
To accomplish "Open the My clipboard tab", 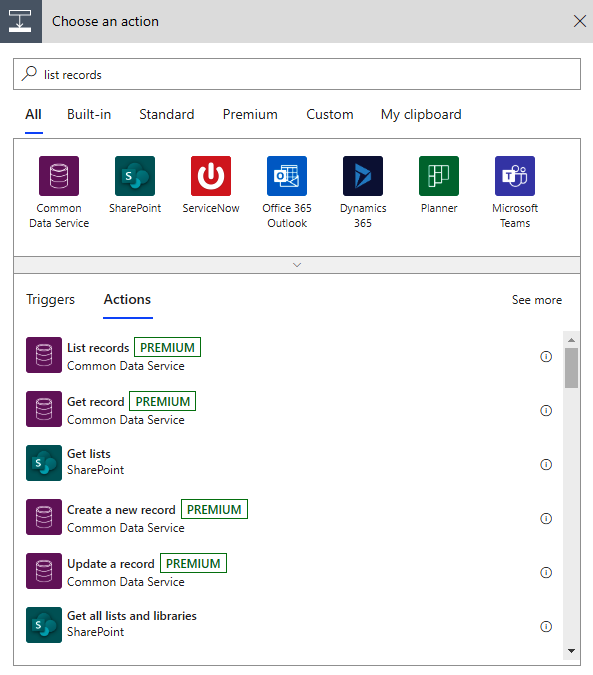I will coord(421,115).
